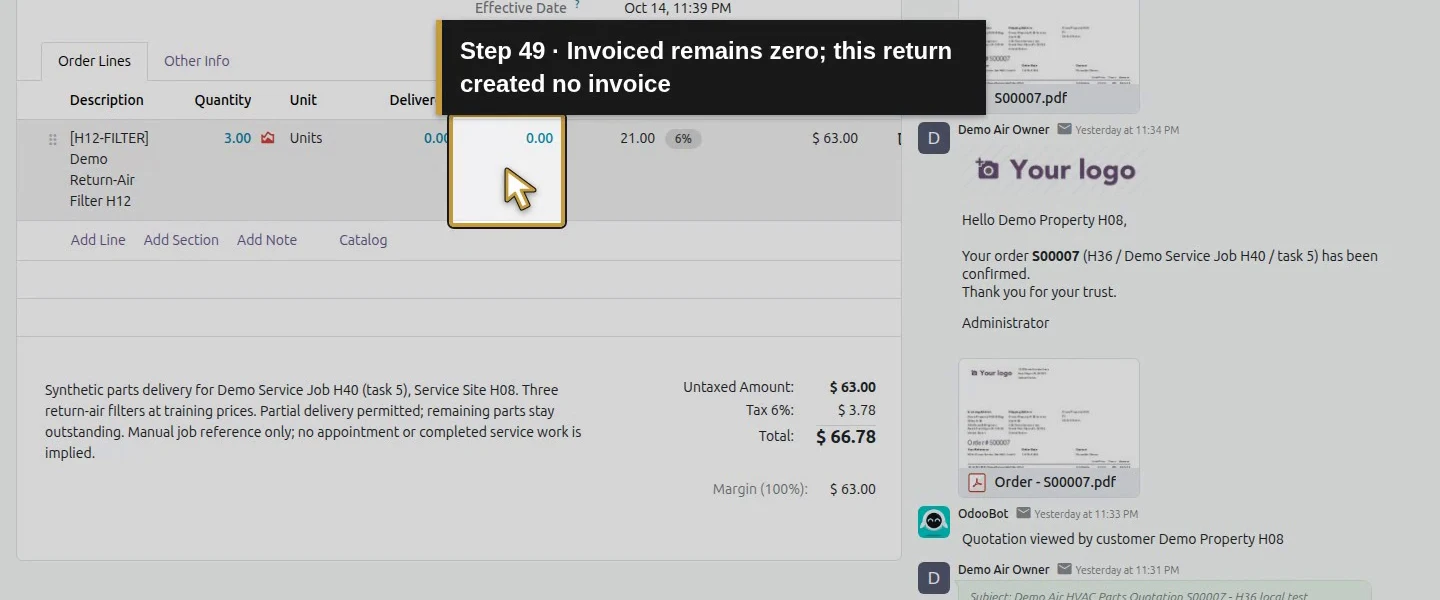This screenshot has height=600, width=1440.
Task: Click the Units cell in the filter line
Action: tap(306, 138)
